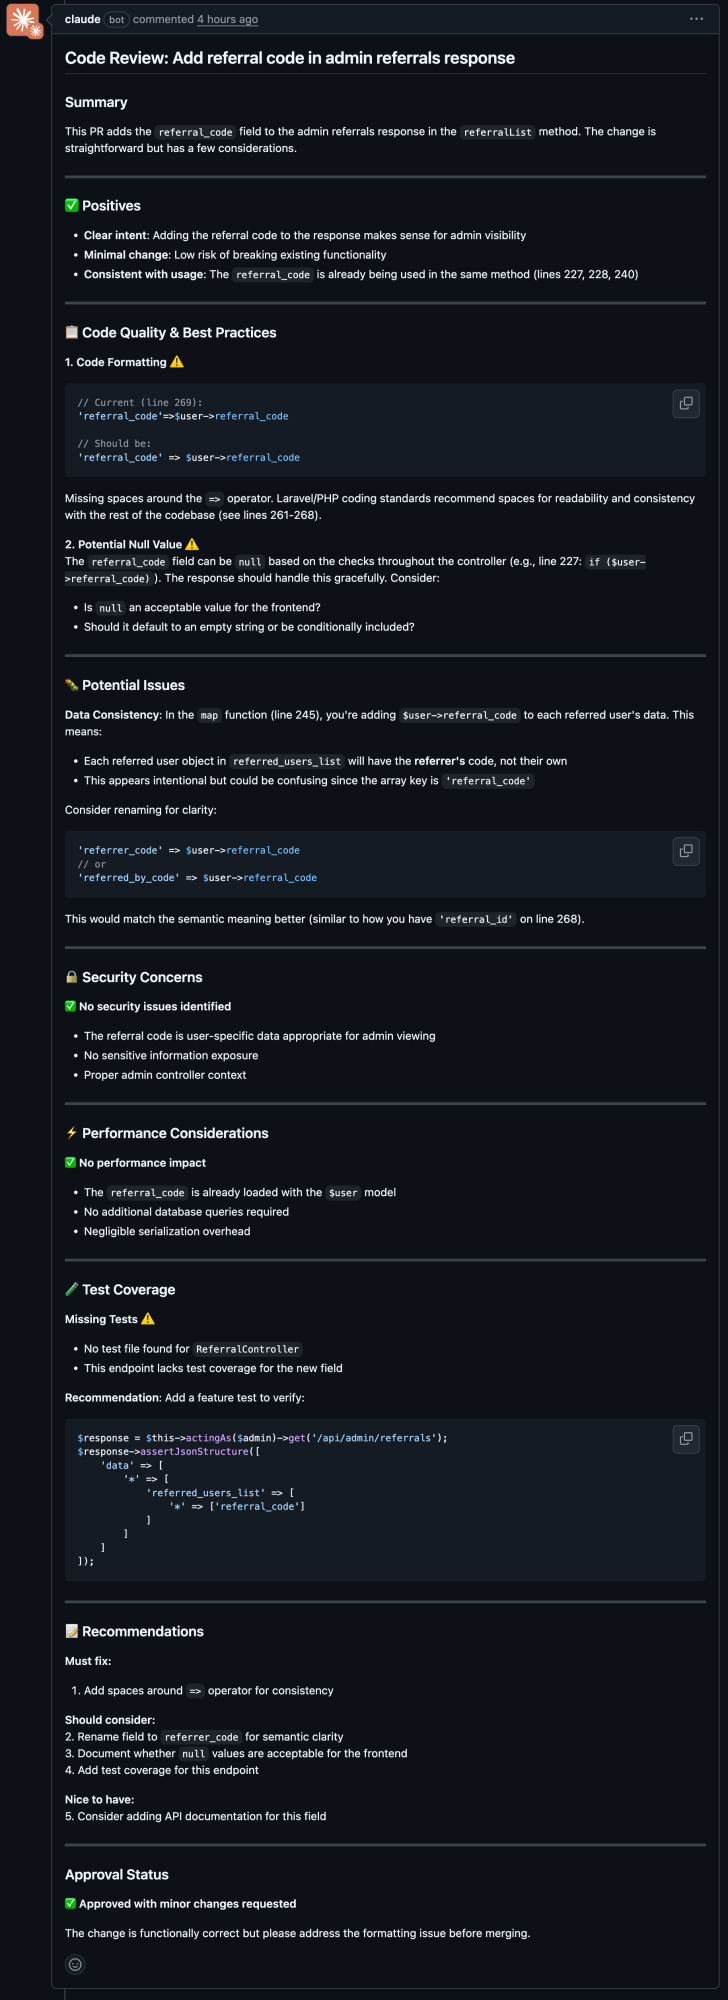Click the warning icon beside Potential Null Value
The image size is (728, 2000).
pos(192,544)
